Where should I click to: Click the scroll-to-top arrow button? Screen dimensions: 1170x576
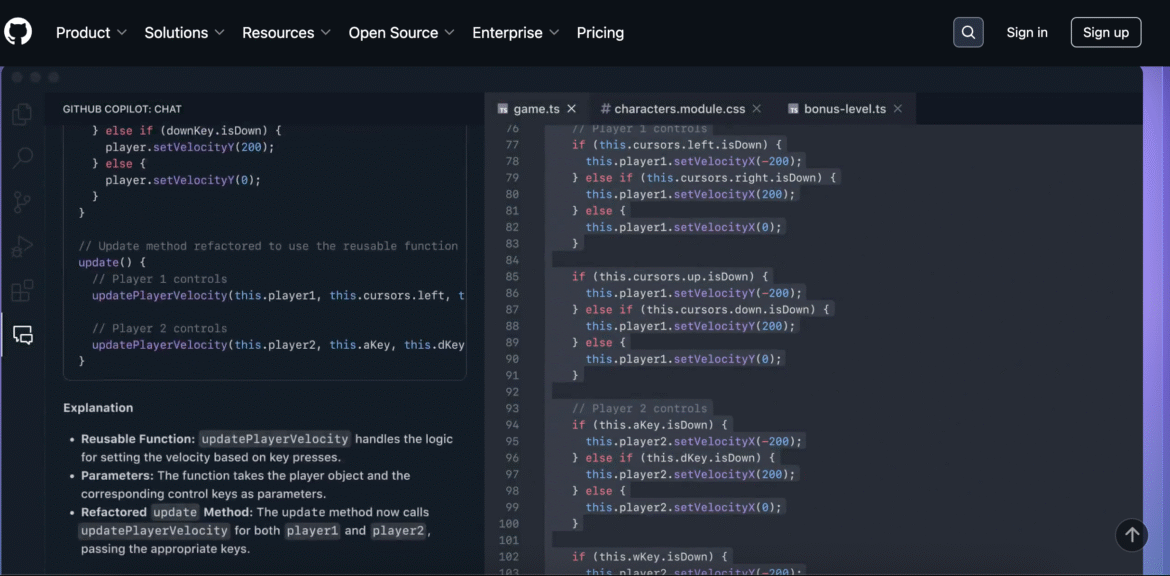tap(1131, 535)
